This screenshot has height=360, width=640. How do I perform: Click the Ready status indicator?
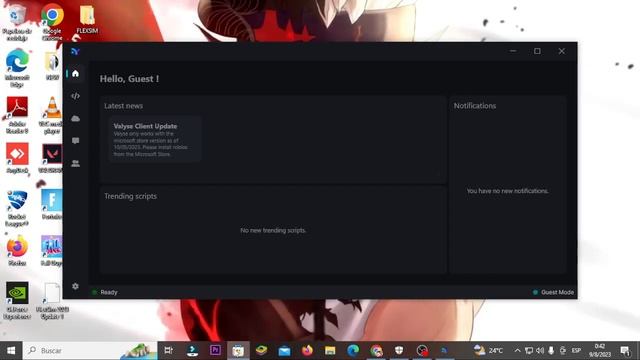pos(105,292)
